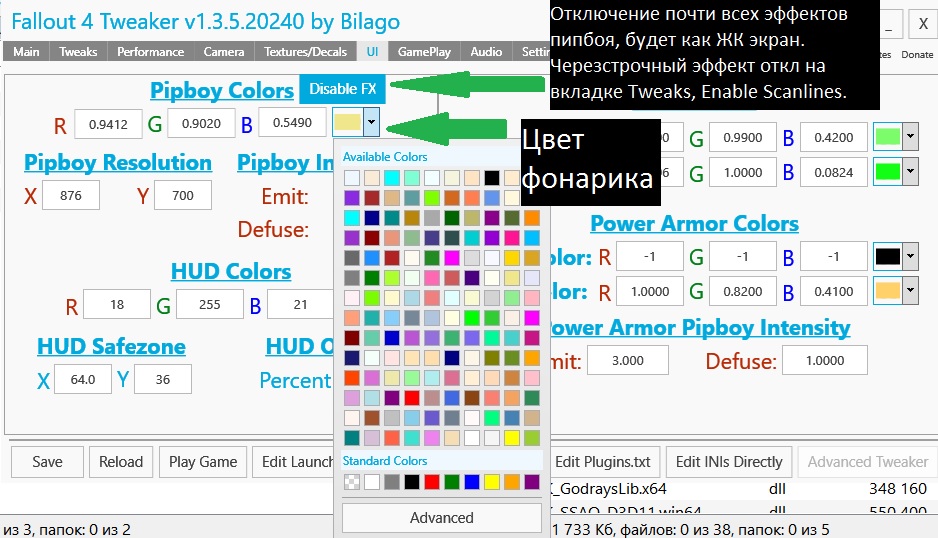
Task: Open Edit Plugins.txt
Action: pyautogui.click(x=603, y=462)
